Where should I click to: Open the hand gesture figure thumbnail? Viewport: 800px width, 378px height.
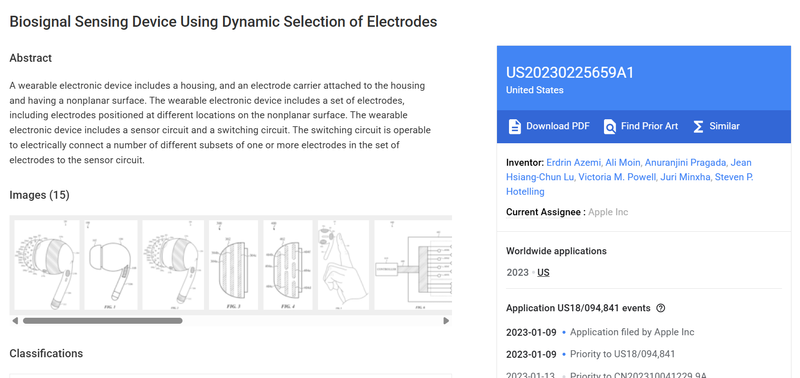click(x=343, y=265)
